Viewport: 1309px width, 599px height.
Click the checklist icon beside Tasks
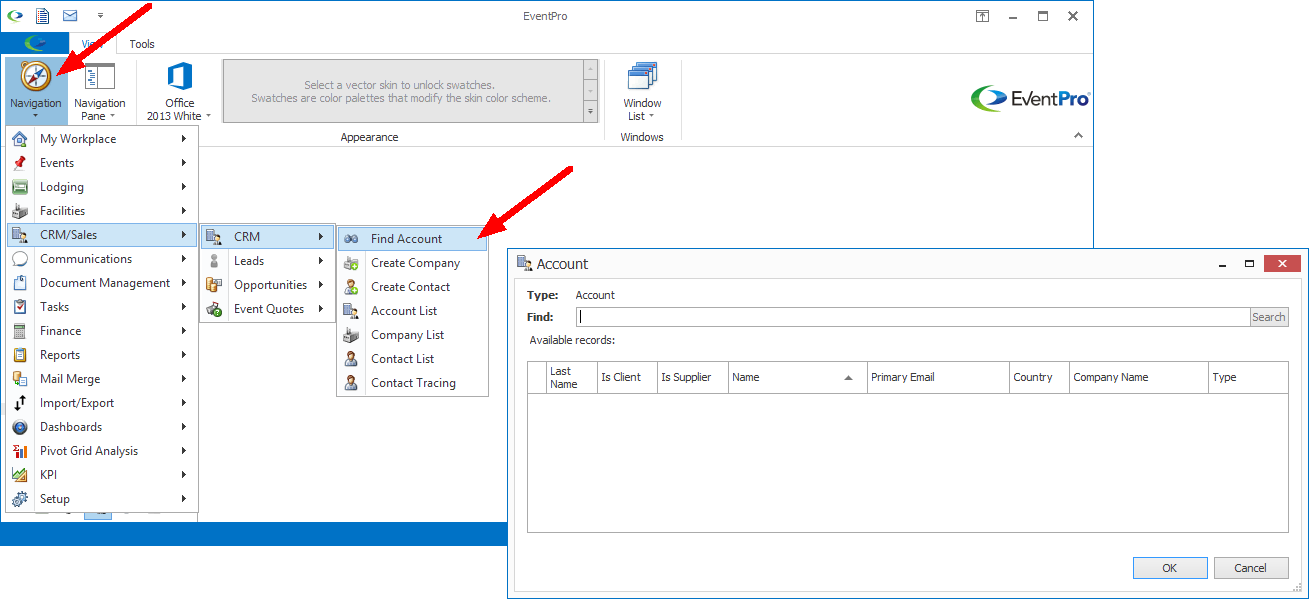(x=20, y=307)
